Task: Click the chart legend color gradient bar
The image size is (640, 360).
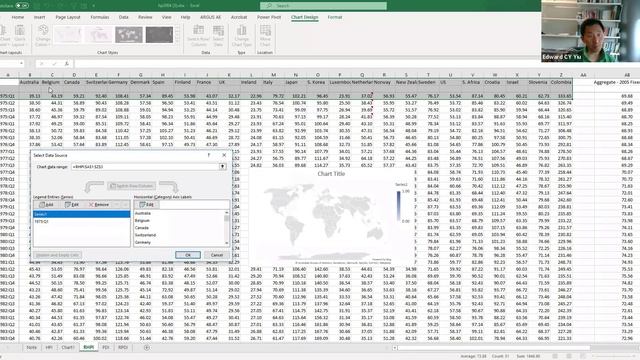Action: (399, 206)
